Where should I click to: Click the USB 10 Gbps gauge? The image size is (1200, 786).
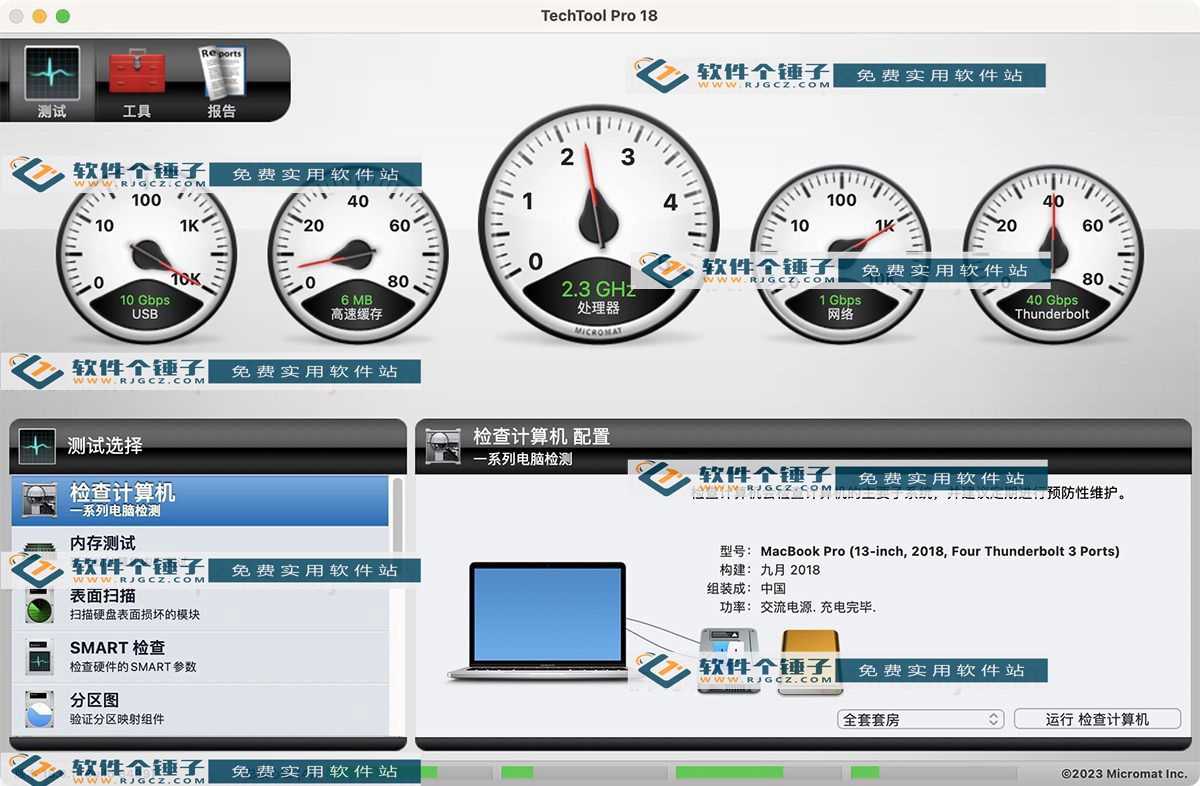(146, 254)
